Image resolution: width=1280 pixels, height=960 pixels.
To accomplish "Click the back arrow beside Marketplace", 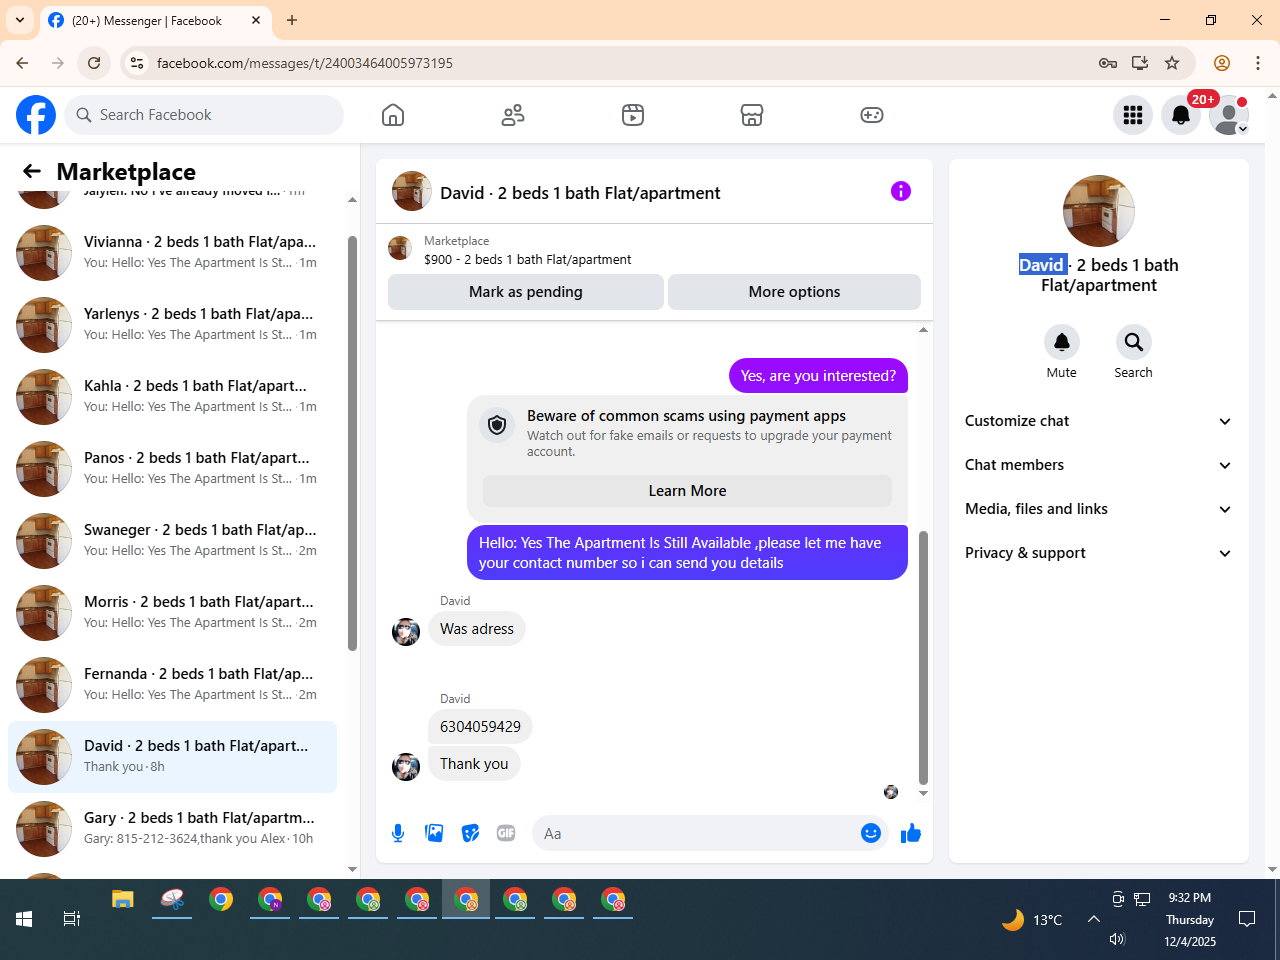I will click(32, 171).
